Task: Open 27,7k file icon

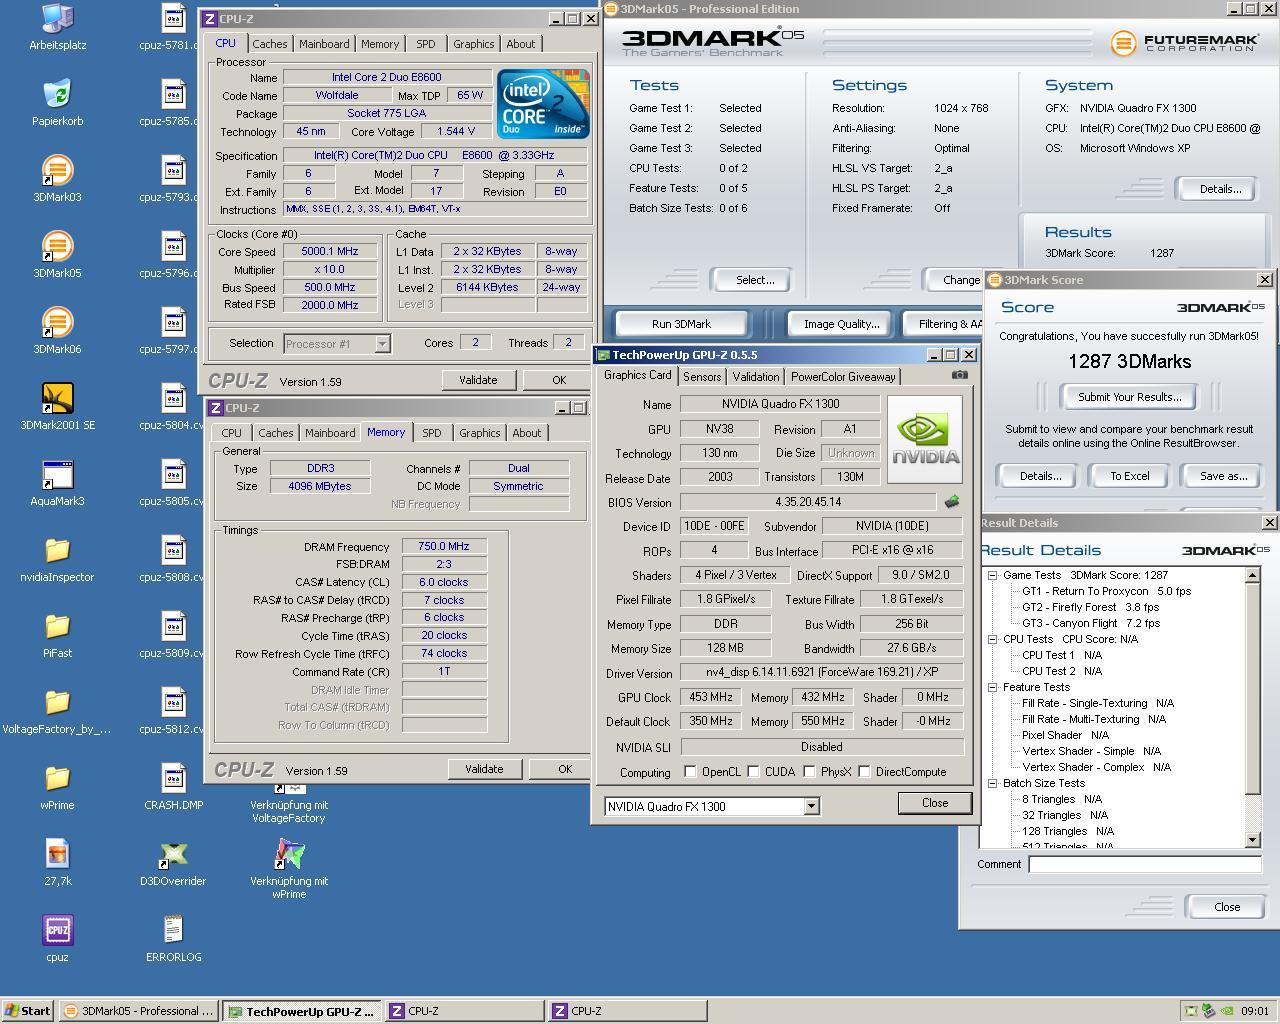Action: 57,863
